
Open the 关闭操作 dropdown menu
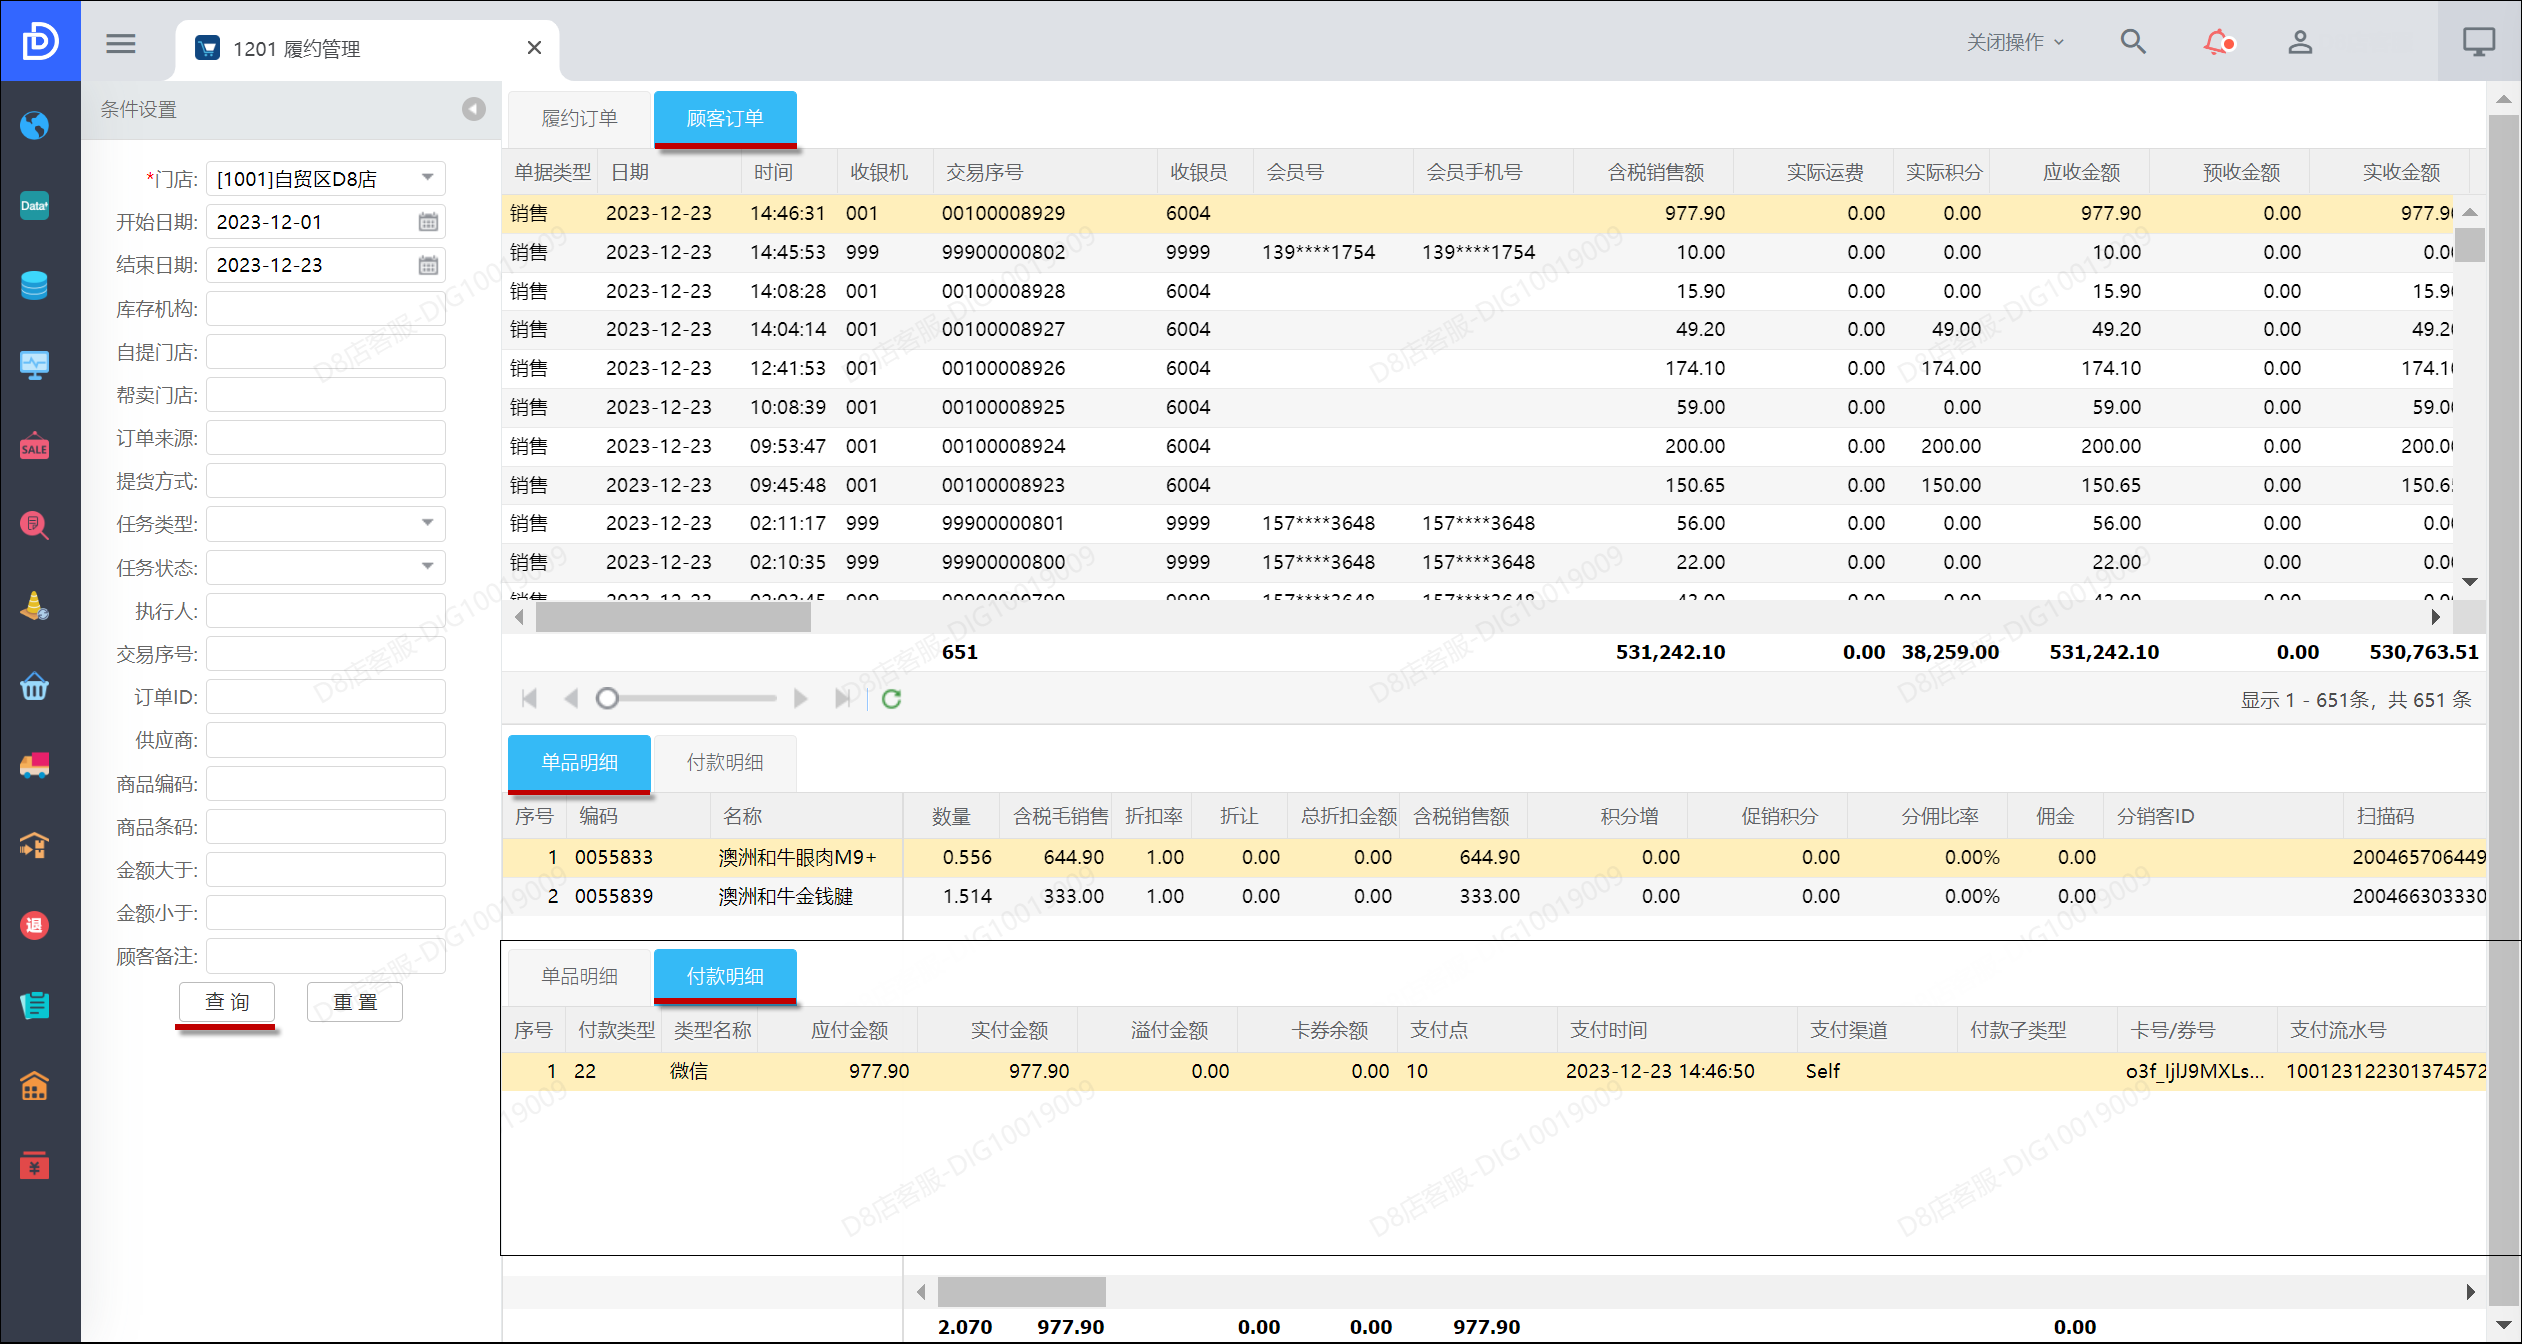pos(2015,42)
